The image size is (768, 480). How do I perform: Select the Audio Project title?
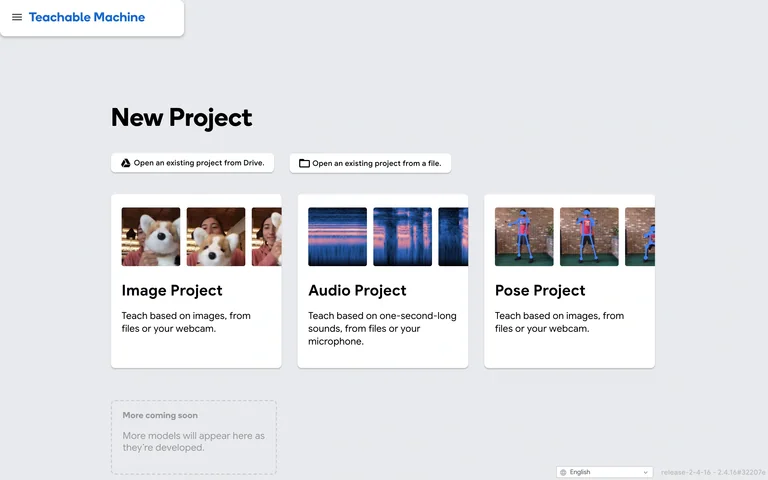click(x=357, y=290)
